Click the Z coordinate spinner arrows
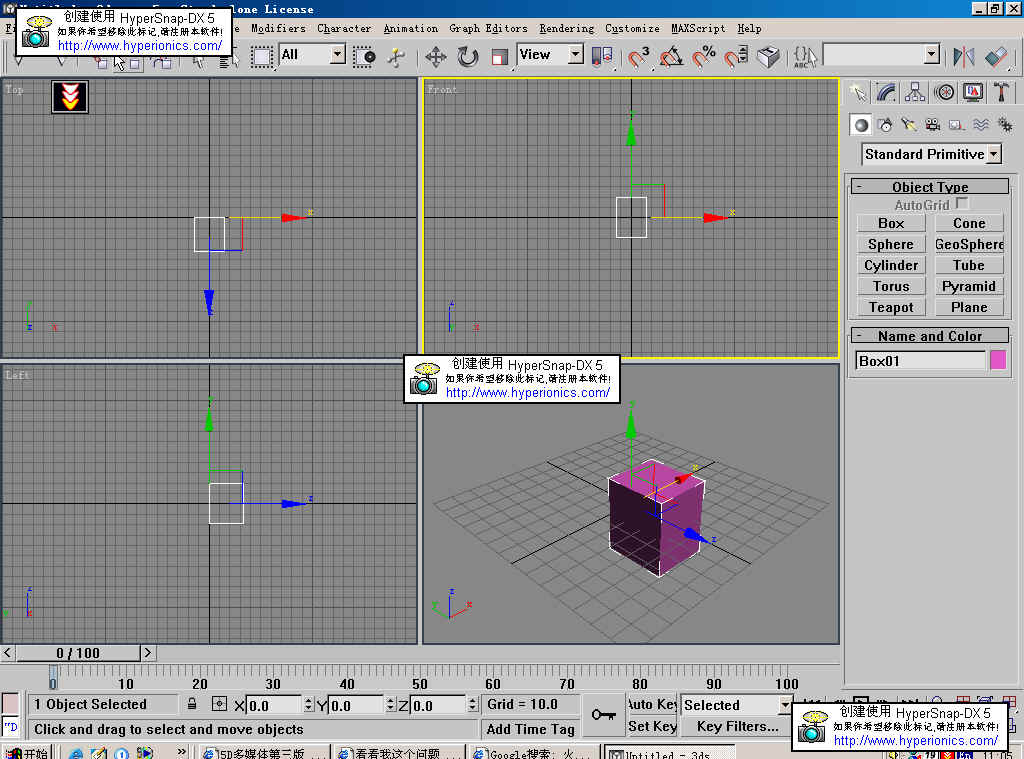This screenshot has width=1024, height=759. (472, 705)
